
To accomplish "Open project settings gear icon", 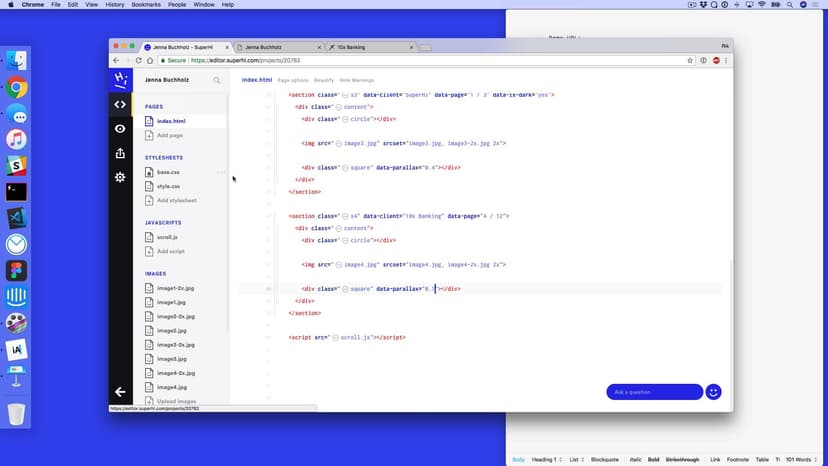I will tap(120, 177).
